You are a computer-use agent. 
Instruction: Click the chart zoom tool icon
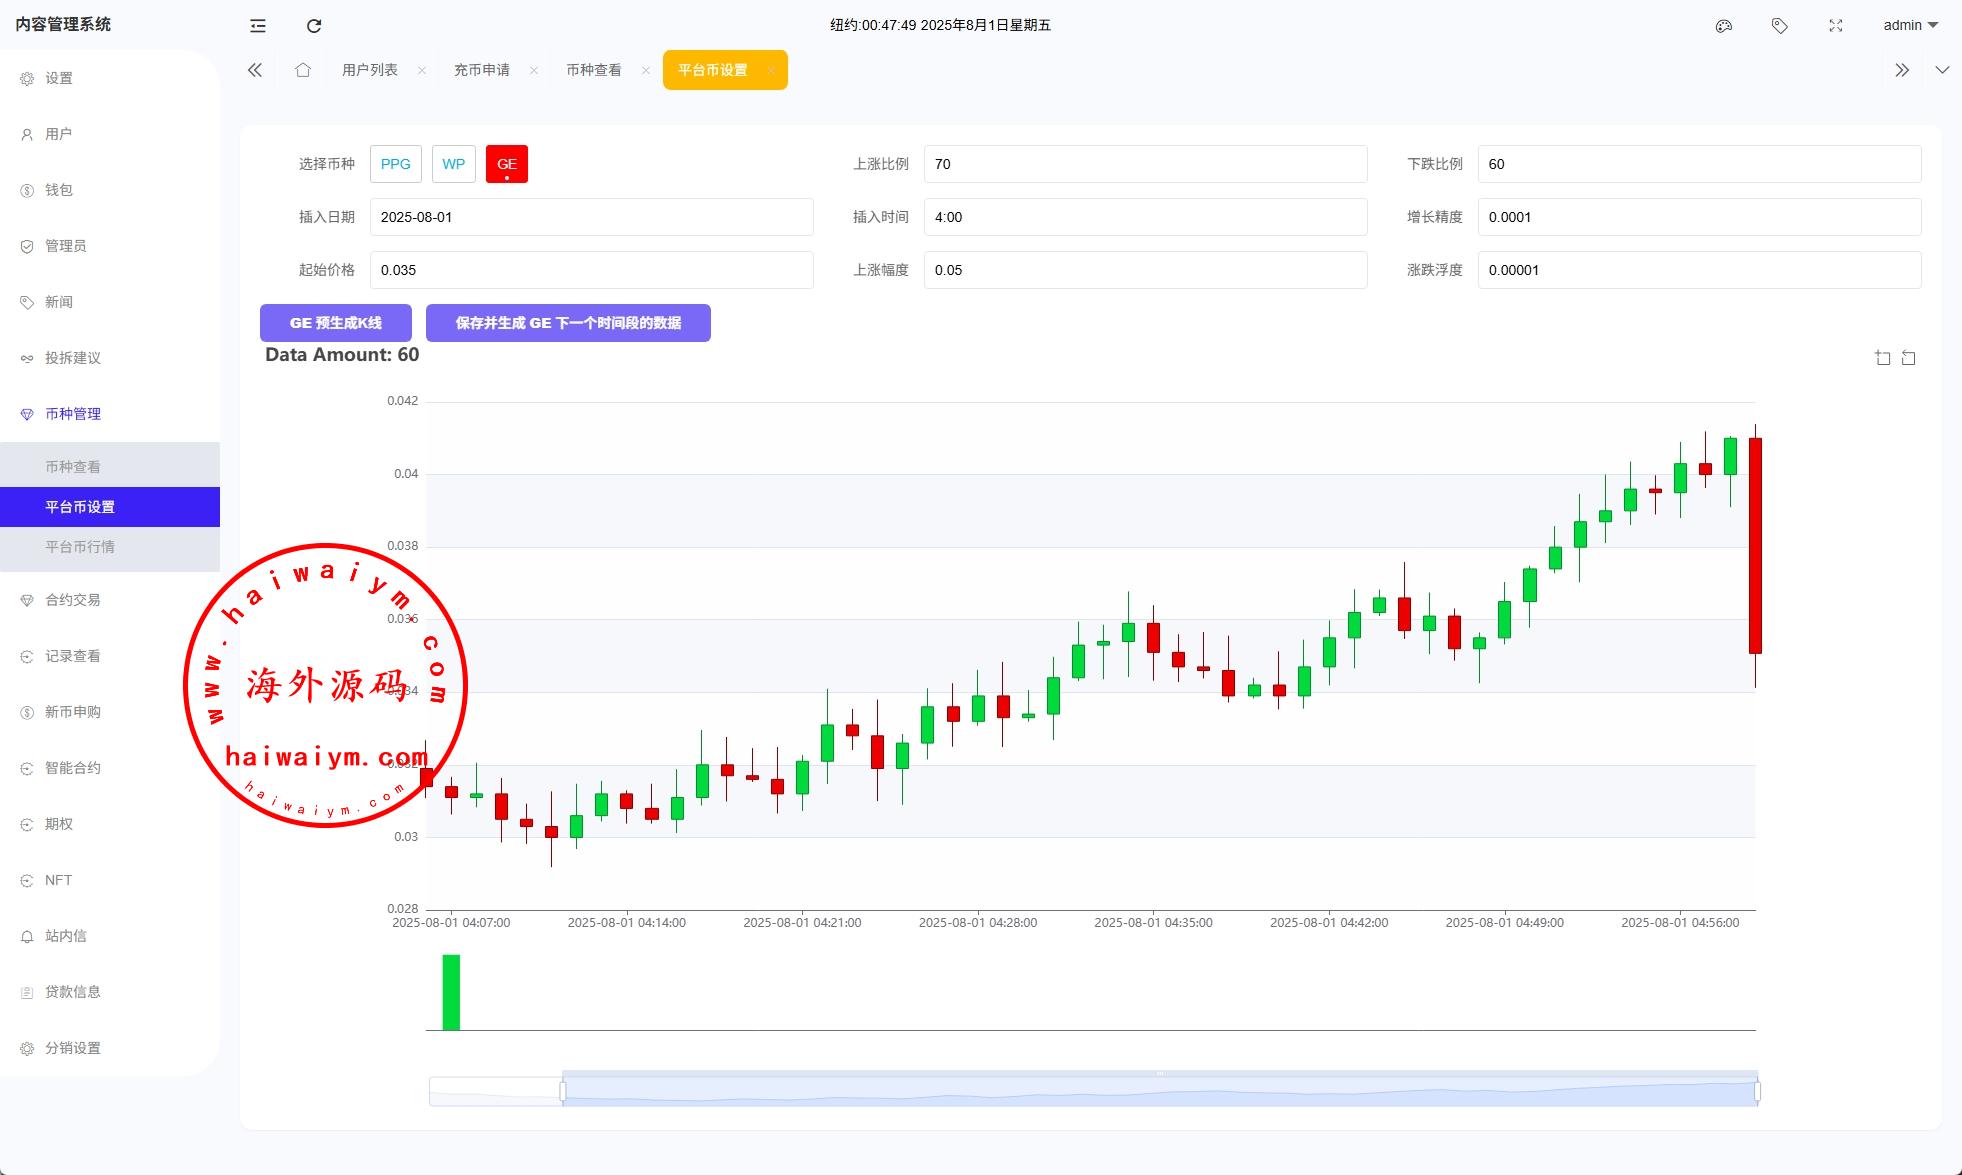pos(1882,358)
